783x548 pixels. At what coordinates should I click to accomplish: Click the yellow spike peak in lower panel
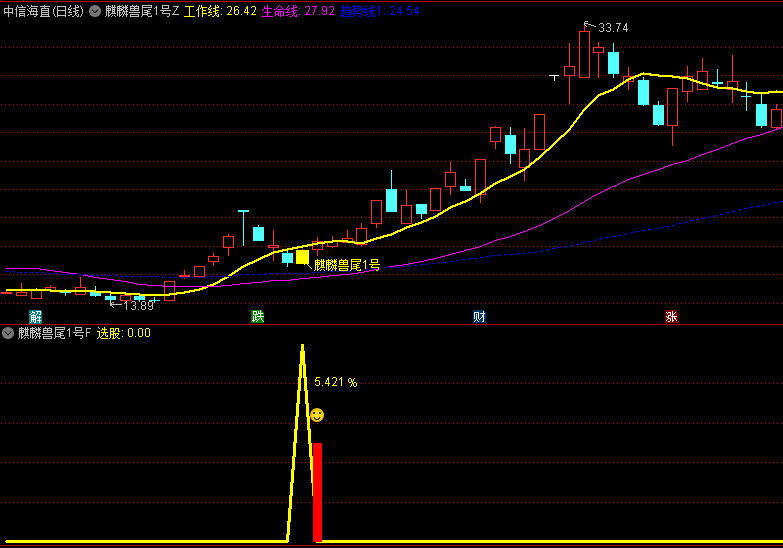coord(302,350)
